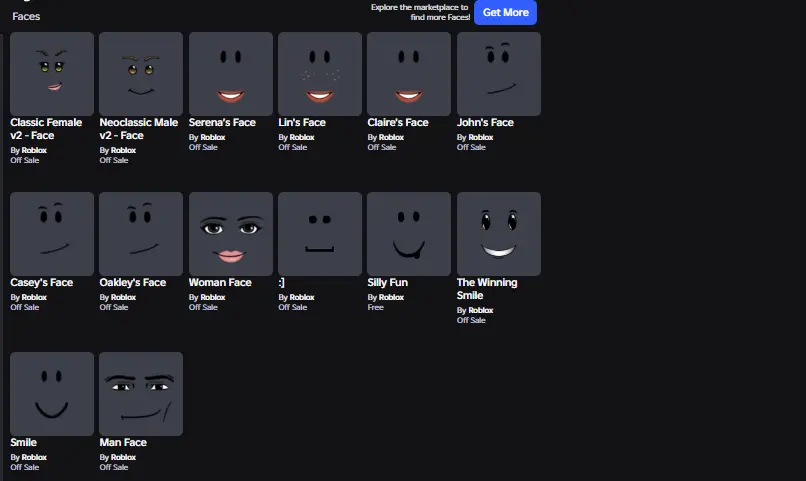Click the Get More button
The width and height of the screenshot is (806, 481).
coord(505,12)
